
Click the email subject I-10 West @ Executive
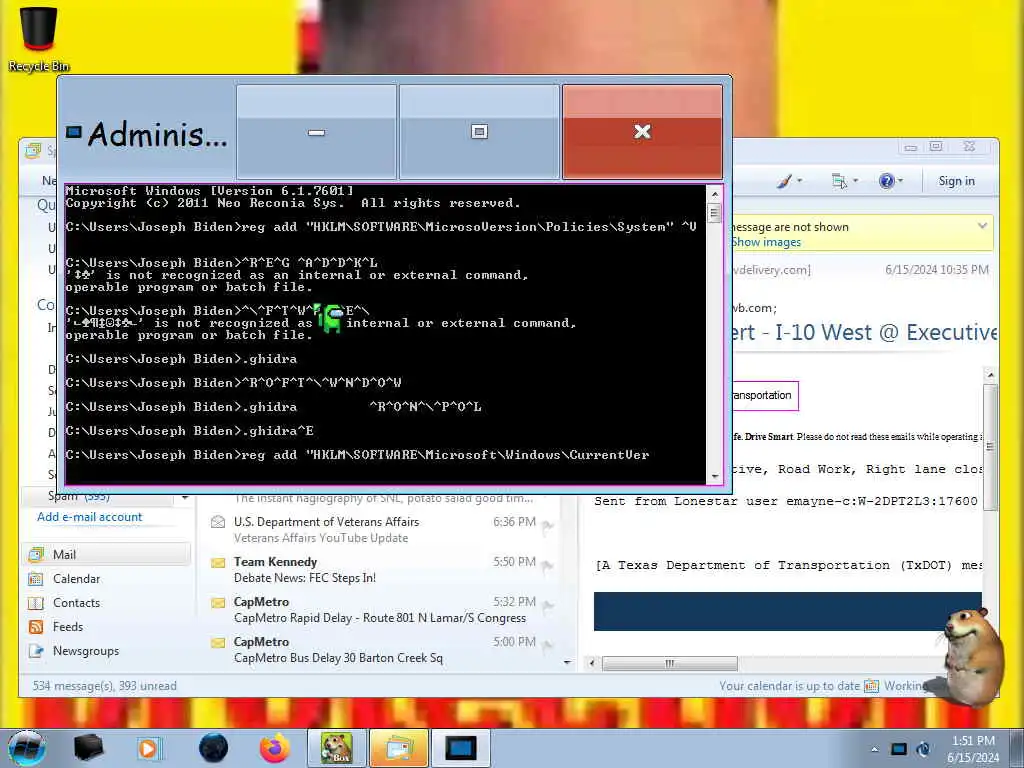(863, 332)
